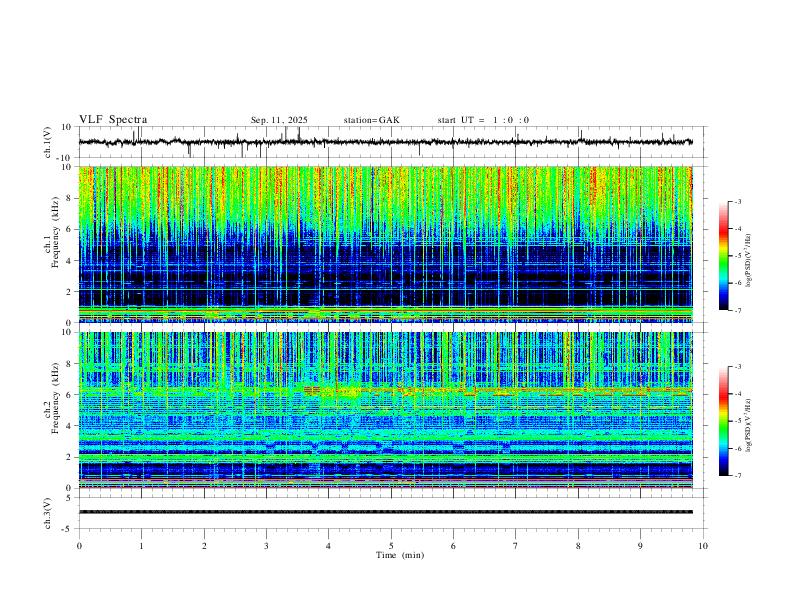Click the time axis tick label "7"
Image resolution: width=792 pixels, height=612 pixels.
516,546
